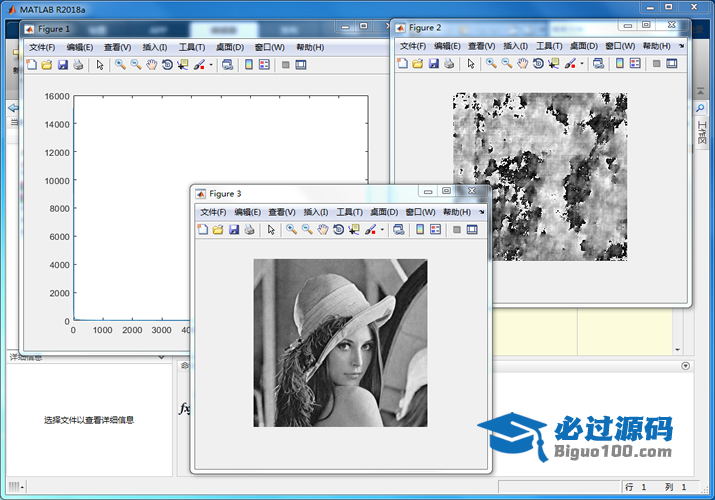Select Rotate 3D tool in Figure 2
The height and width of the screenshot is (500, 715).
(538, 63)
